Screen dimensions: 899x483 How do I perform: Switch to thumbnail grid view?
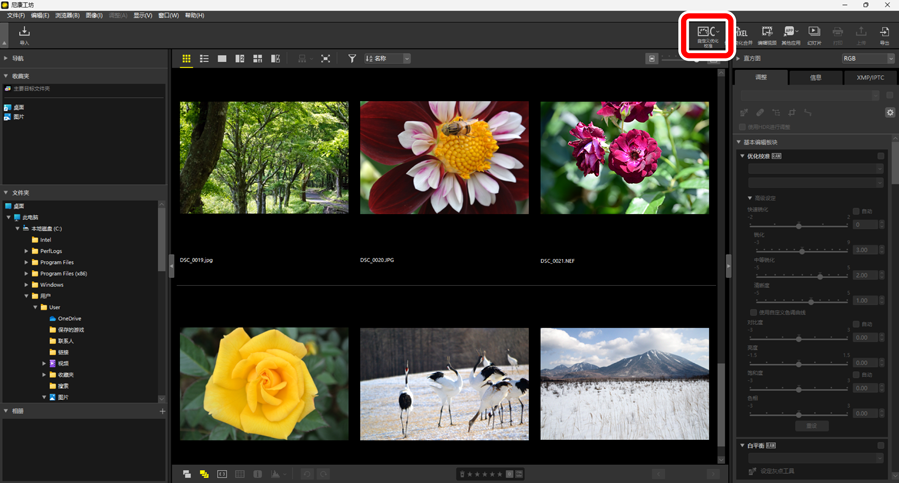click(186, 59)
